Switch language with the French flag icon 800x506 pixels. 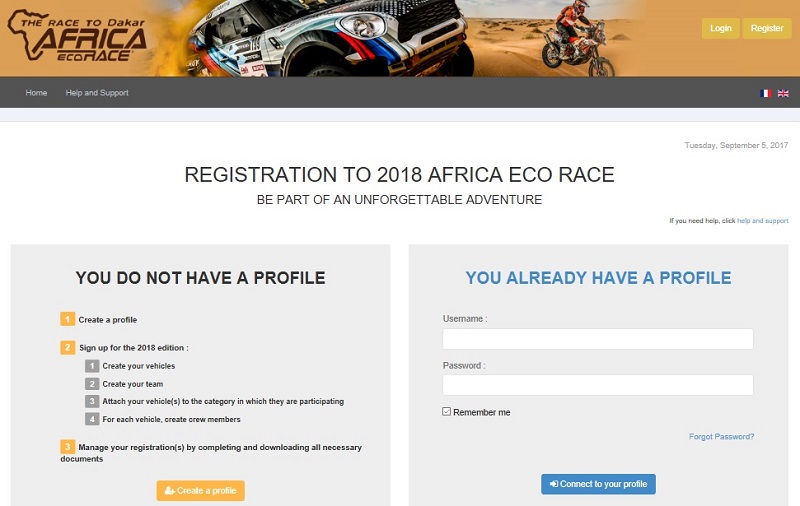pos(765,93)
